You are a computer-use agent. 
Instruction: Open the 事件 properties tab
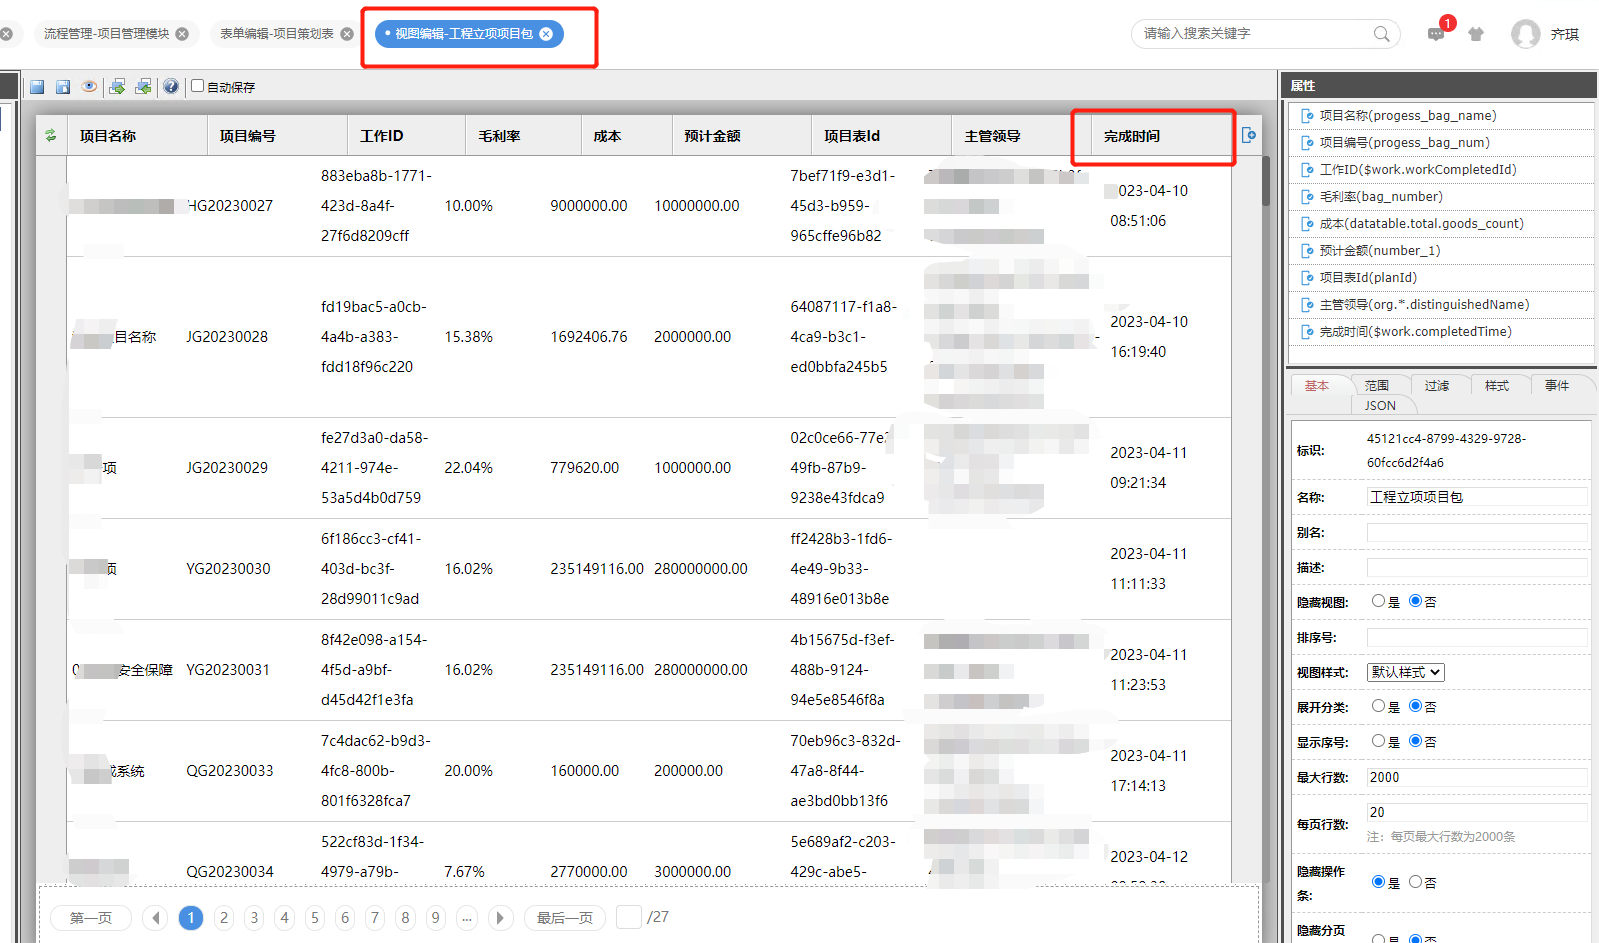(x=1557, y=386)
